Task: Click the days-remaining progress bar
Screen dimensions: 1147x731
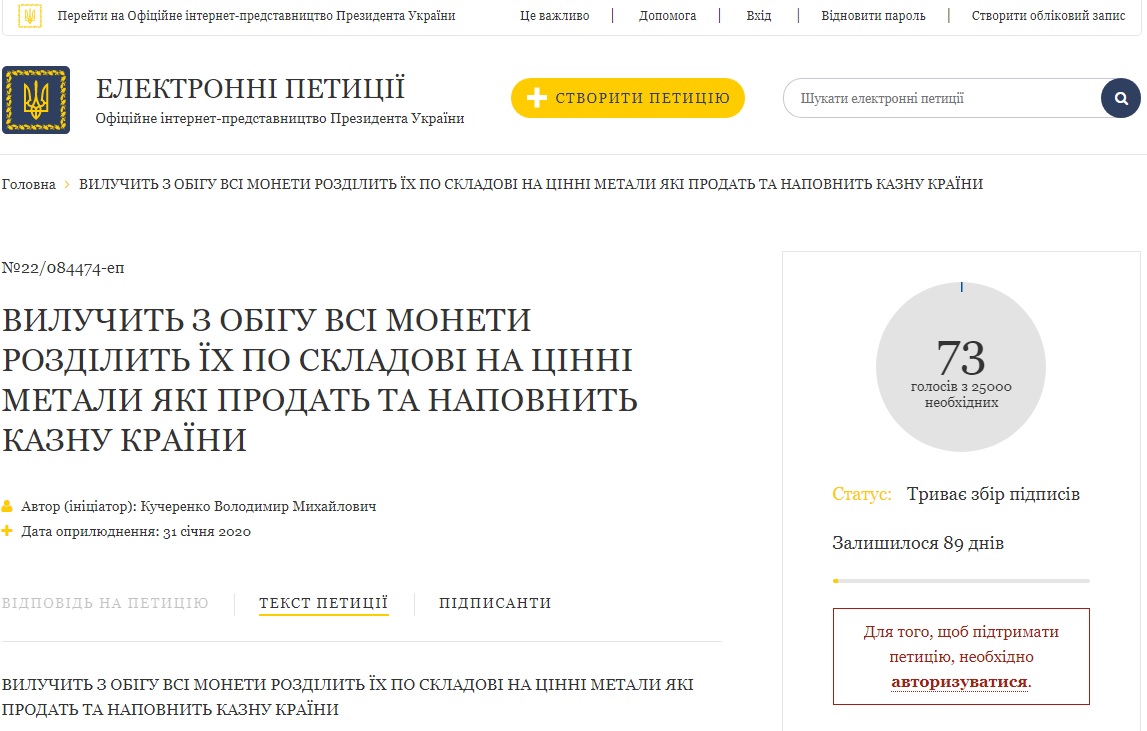Action: pyautogui.click(x=961, y=579)
